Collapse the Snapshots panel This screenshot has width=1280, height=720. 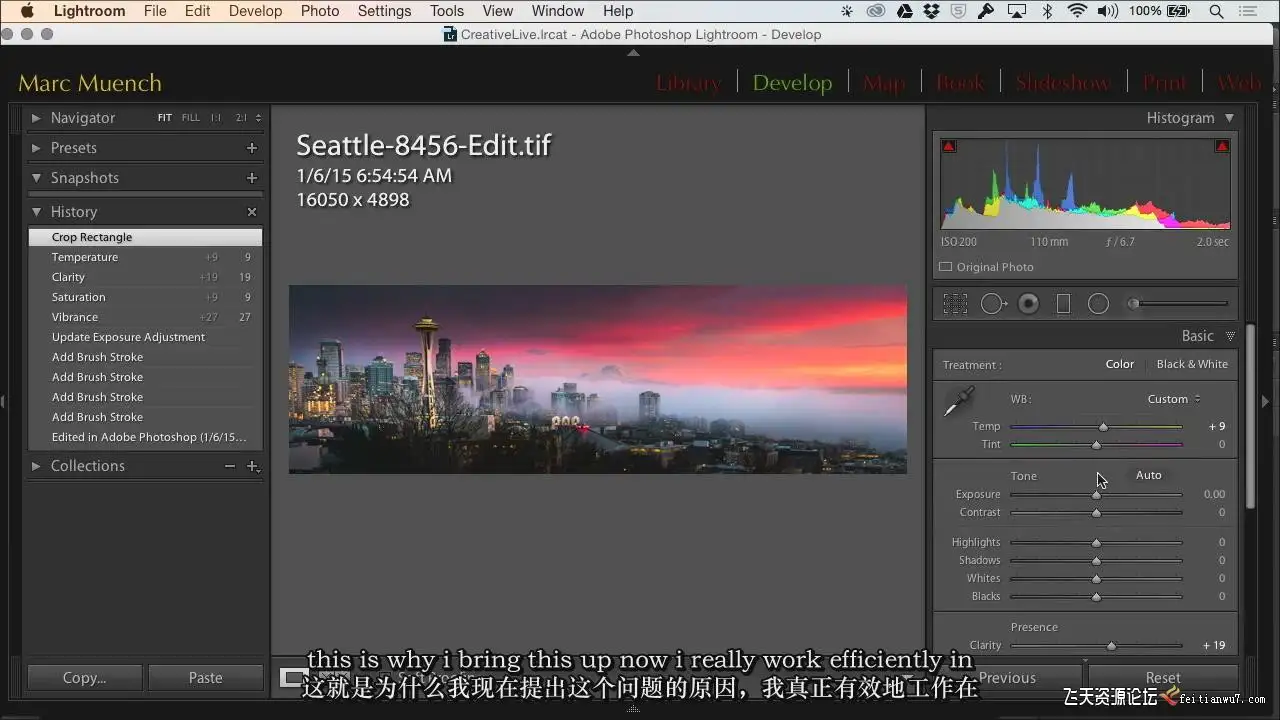click(36, 178)
